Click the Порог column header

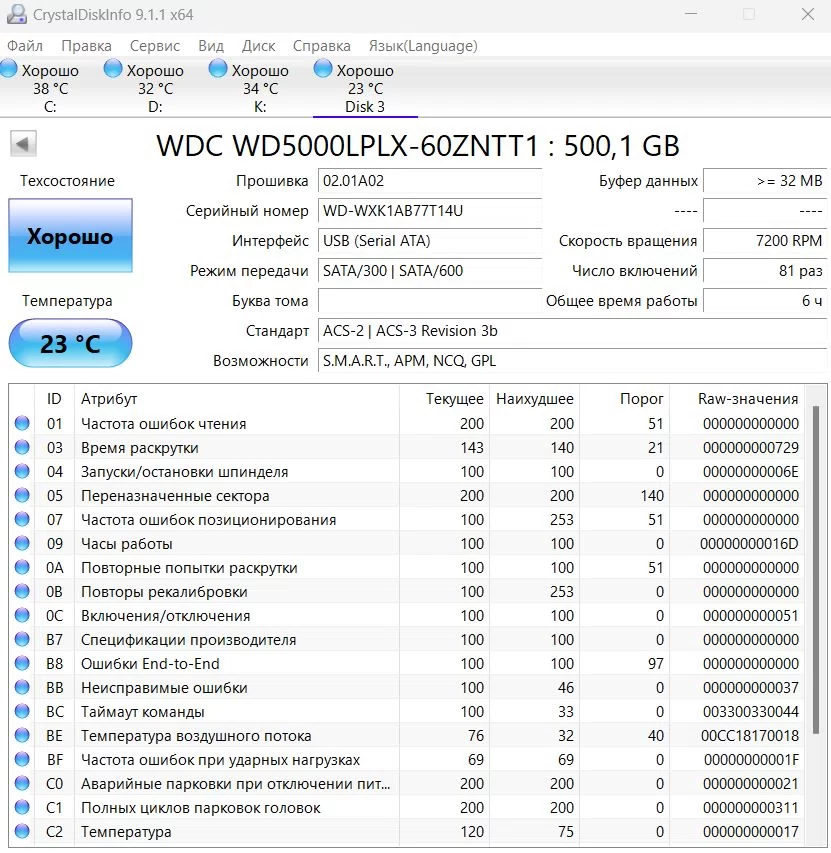624,399
